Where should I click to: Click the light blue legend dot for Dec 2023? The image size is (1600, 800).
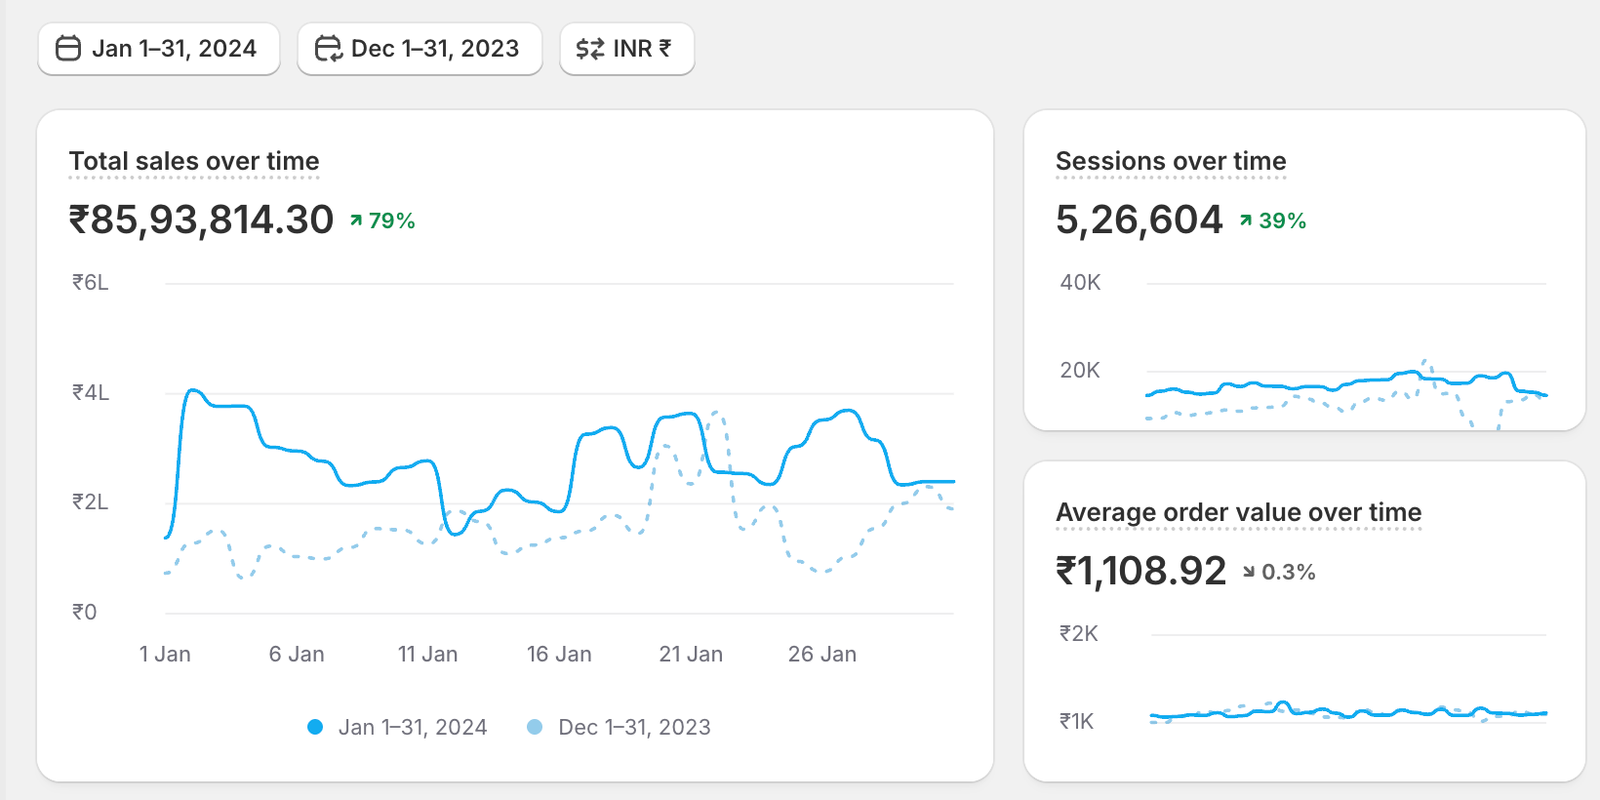pyautogui.click(x=535, y=727)
